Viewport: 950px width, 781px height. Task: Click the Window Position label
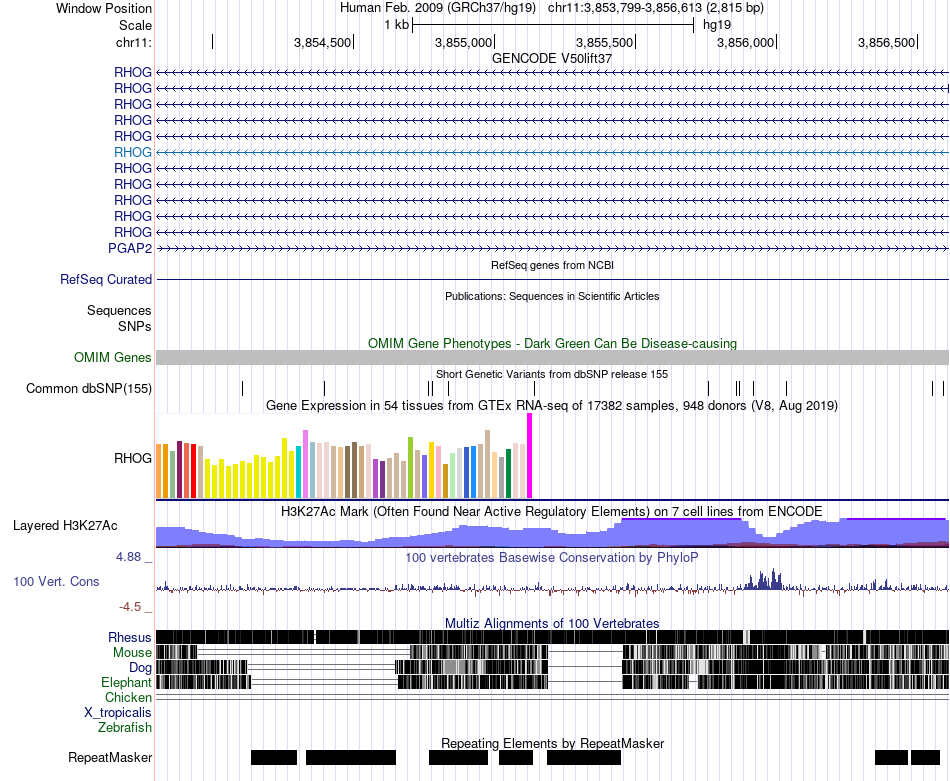104,8
